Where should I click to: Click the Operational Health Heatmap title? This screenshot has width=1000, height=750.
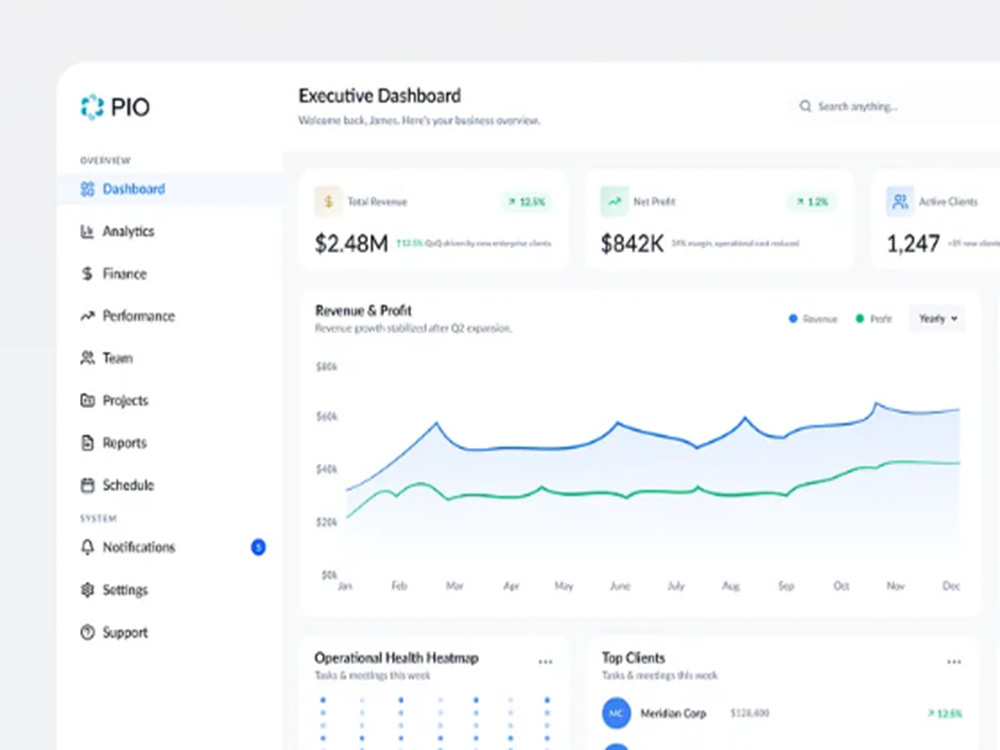click(x=396, y=658)
